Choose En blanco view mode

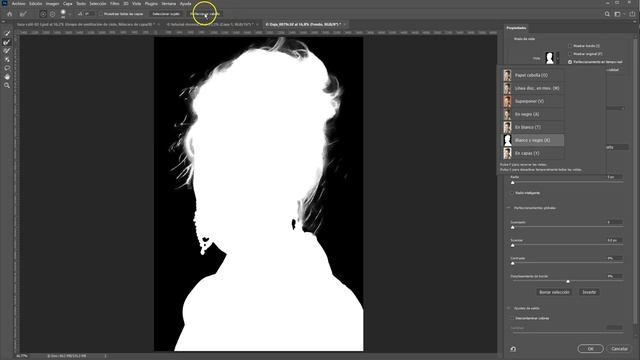tap(533, 127)
